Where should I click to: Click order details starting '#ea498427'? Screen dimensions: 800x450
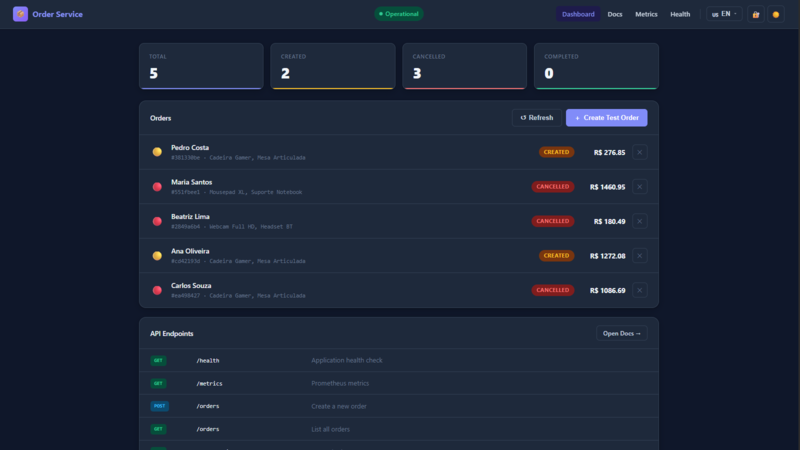(x=238, y=296)
